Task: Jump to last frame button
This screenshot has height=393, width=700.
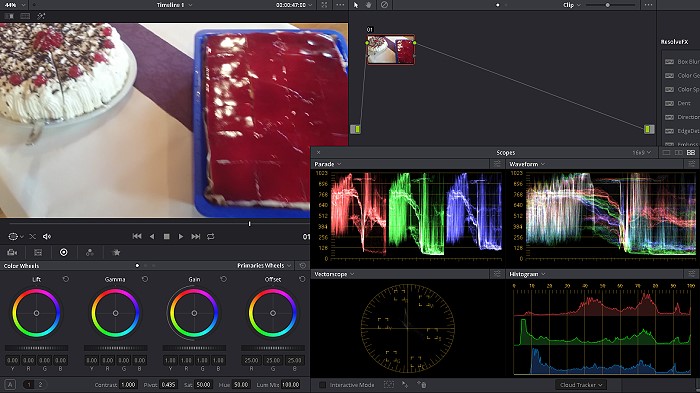Action: coord(196,236)
